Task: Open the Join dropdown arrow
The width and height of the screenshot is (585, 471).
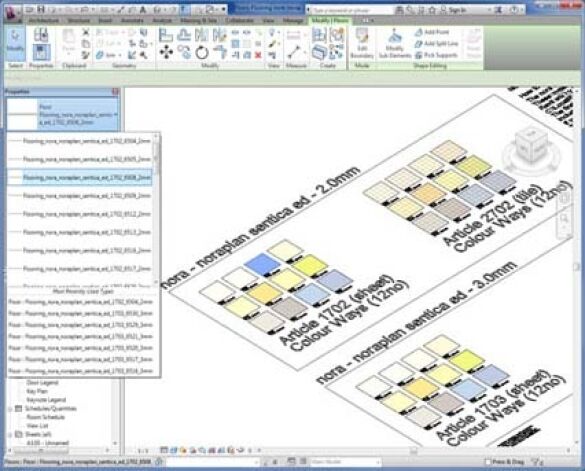Action: coord(120,55)
